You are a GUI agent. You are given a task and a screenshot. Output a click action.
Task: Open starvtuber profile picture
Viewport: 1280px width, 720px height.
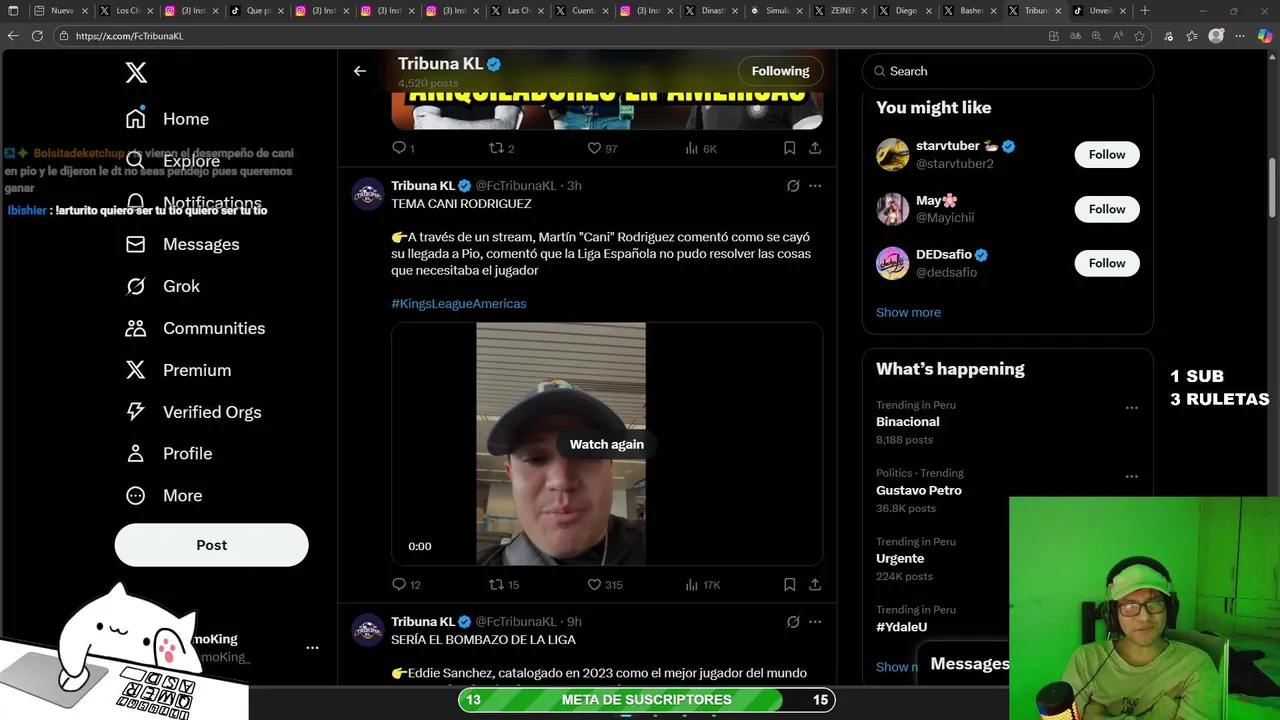(893, 154)
